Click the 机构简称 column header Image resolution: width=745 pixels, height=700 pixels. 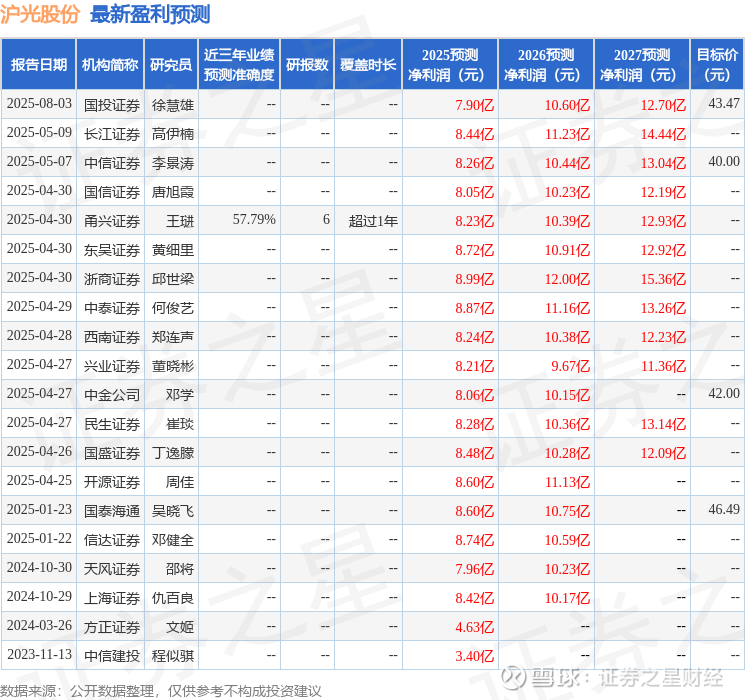(x=110, y=64)
